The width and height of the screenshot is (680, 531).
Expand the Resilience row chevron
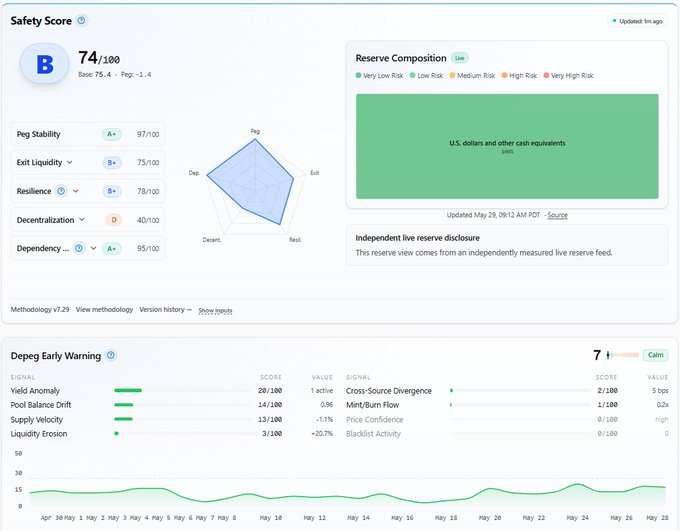tap(76, 191)
